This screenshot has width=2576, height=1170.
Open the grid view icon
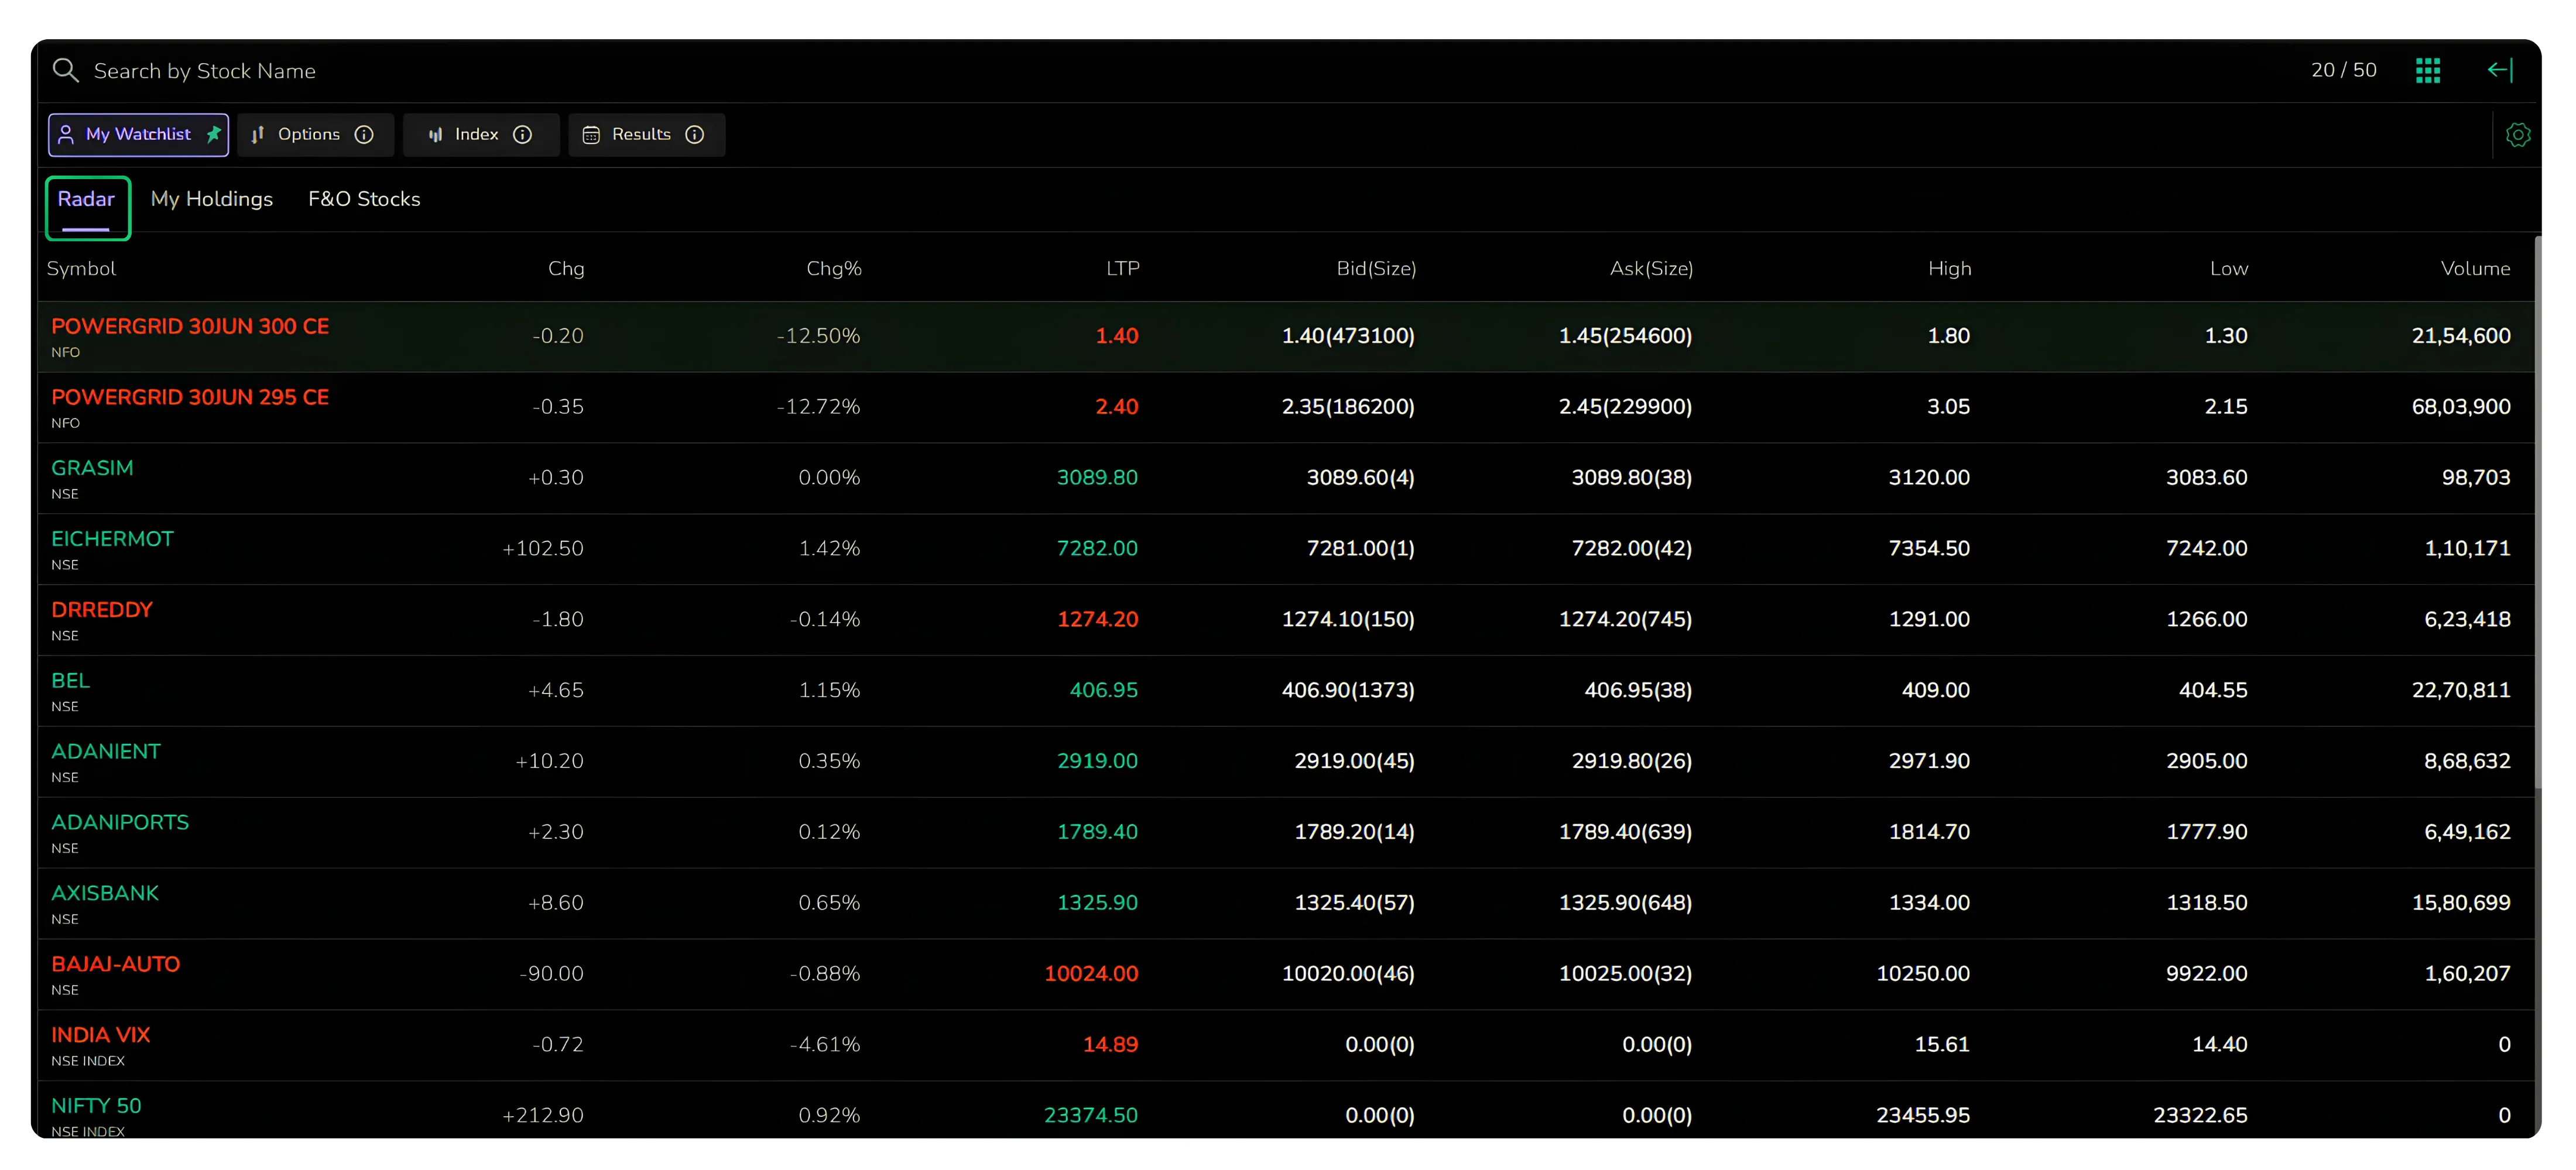[x=2428, y=70]
